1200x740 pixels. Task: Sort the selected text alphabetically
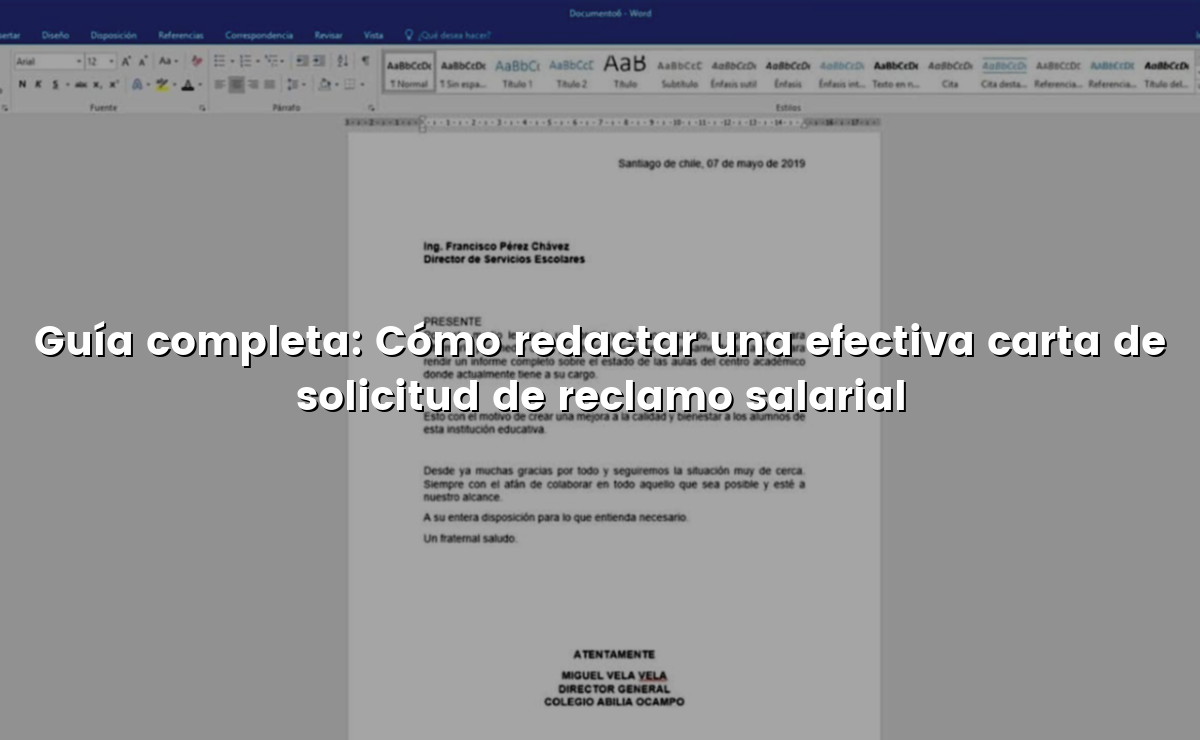pos(343,61)
